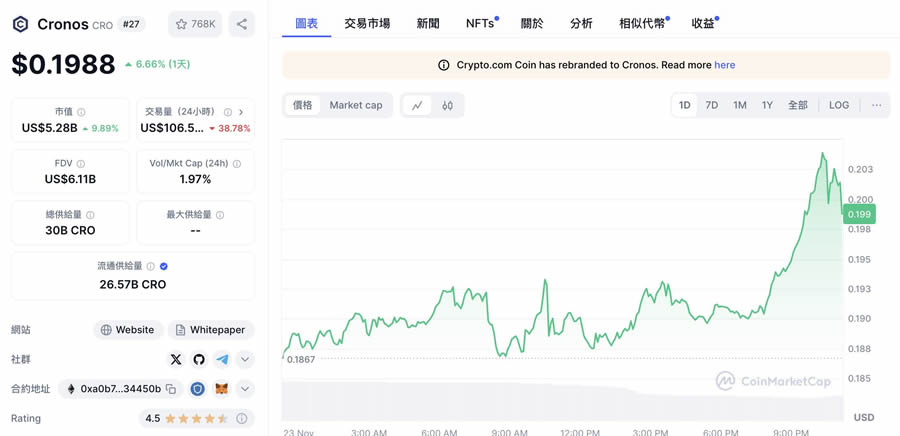Switch chart data to Market cap
This screenshot has height=436, width=900.
(x=356, y=105)
